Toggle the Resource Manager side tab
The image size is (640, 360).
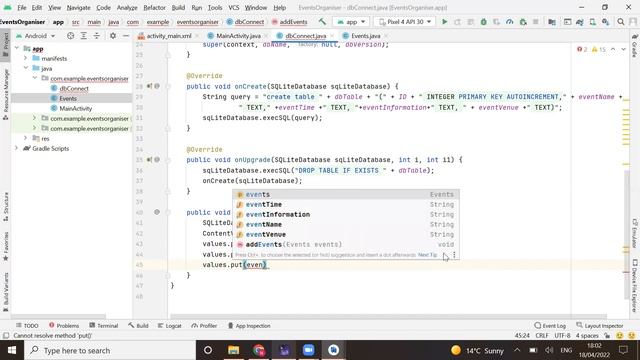pos(5,95)
